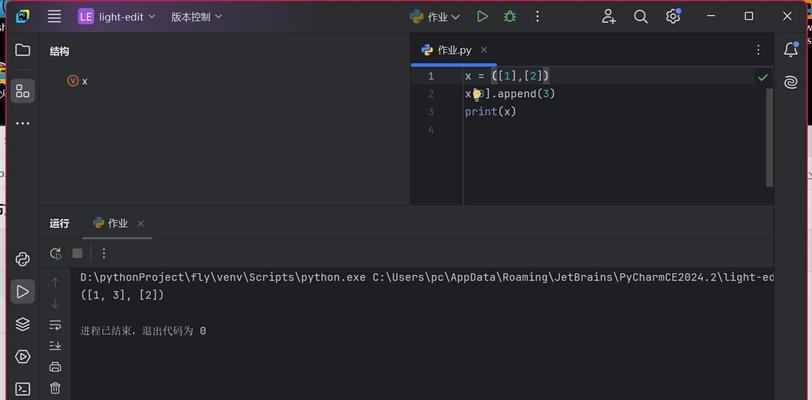Open the main hamburger menu
Viewport: 812px width, 400px height.
point(54,17)
